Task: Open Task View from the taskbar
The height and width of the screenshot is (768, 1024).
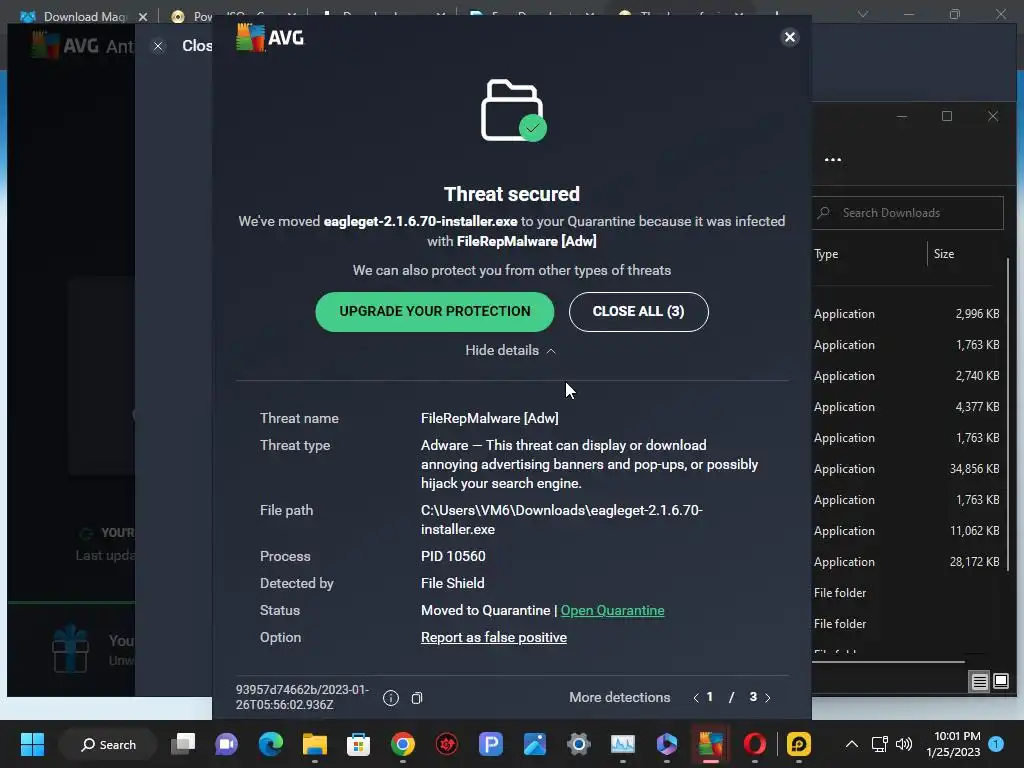Action: click(183, 744)
